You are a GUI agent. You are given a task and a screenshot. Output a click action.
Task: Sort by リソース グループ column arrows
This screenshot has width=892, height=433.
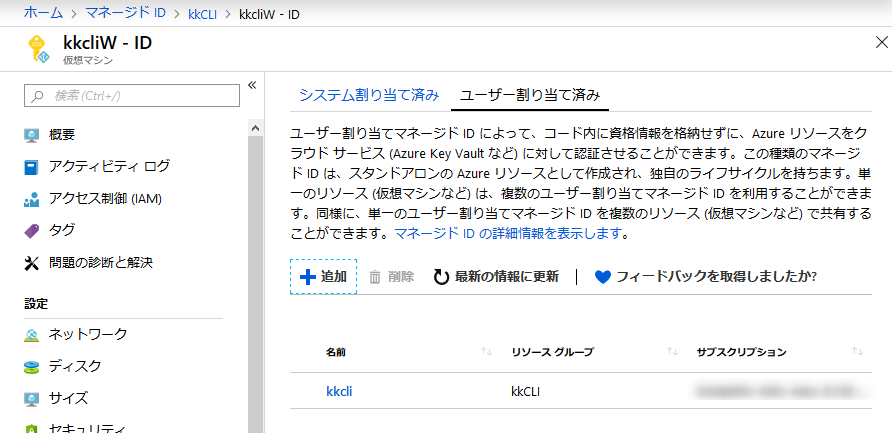672,352
